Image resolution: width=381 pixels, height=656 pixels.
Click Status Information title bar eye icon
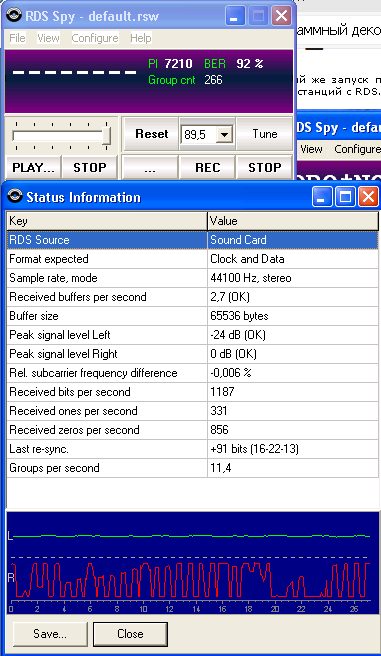(15, 197)
